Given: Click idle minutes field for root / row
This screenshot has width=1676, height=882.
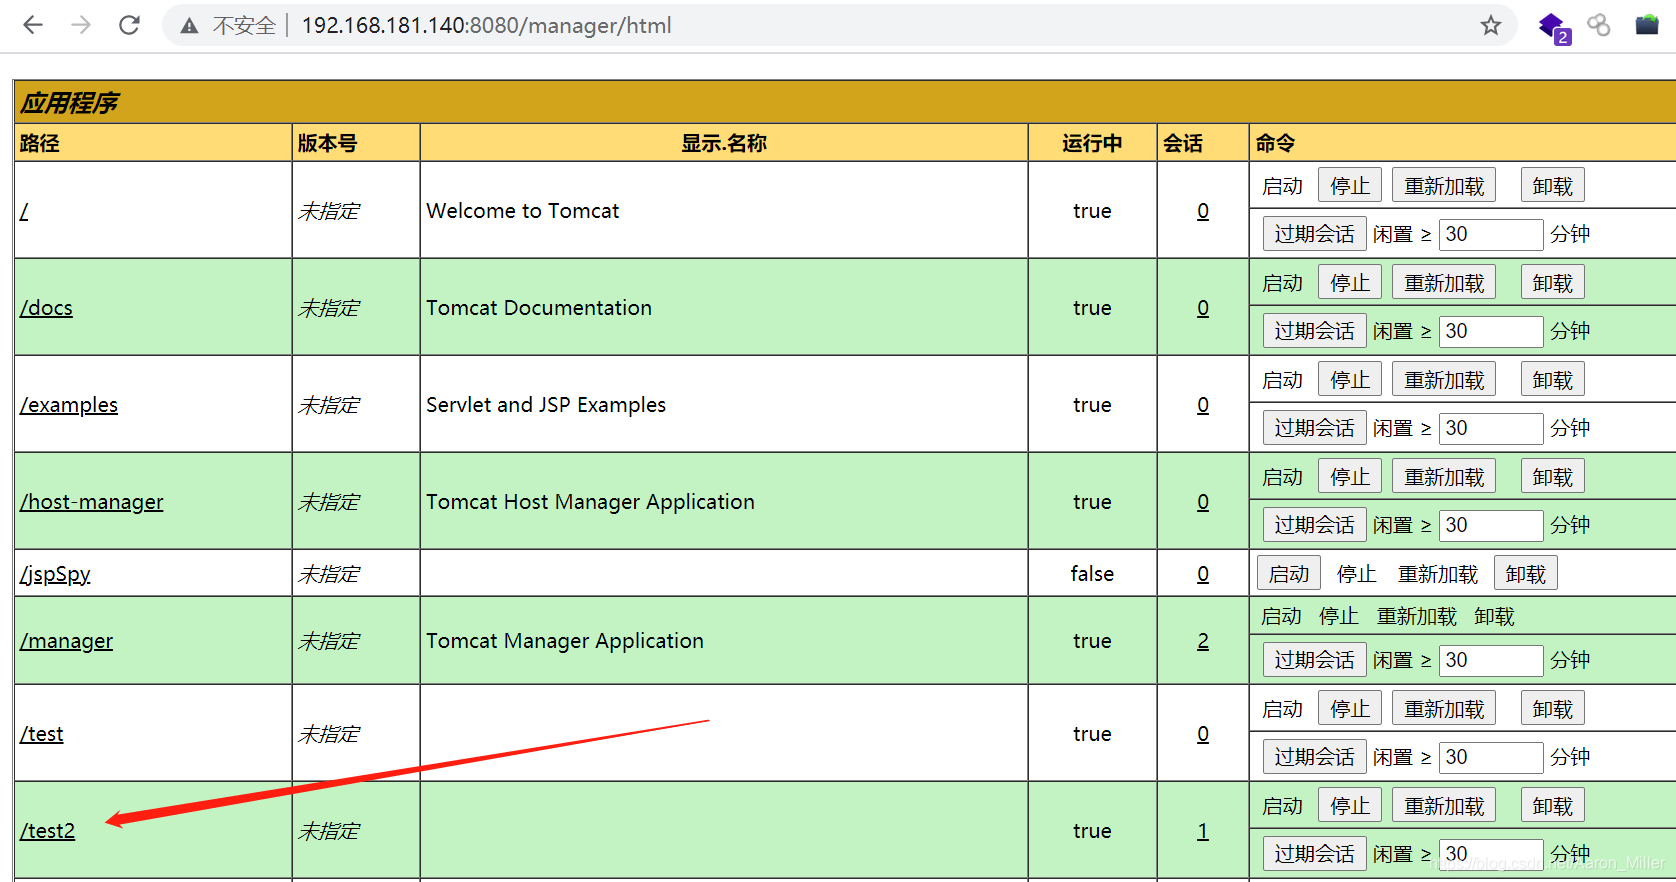Looking at the screenshot, I should coord(1491,234).
